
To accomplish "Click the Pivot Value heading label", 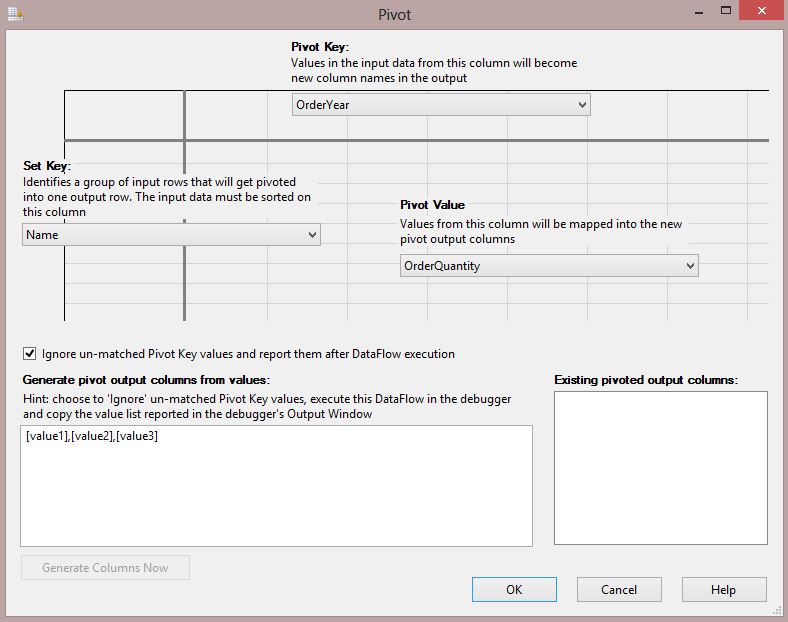I will click(432, 205).
